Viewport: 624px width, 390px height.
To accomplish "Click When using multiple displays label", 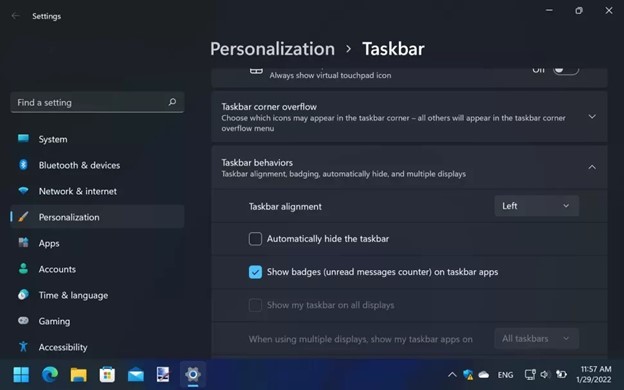I will [x=361, y=339].
